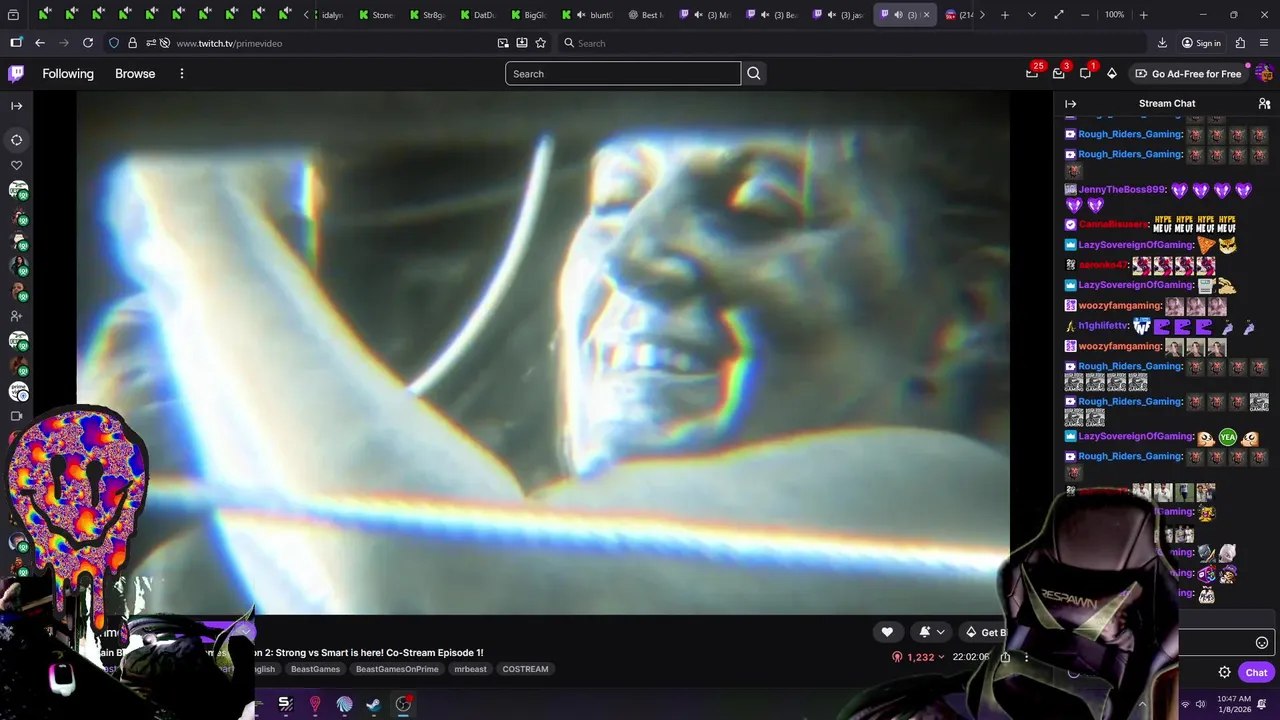This screenshot has width=1280, height=720.
Task: Click Go Ad-Free for Free
Action: point(1188,74)
